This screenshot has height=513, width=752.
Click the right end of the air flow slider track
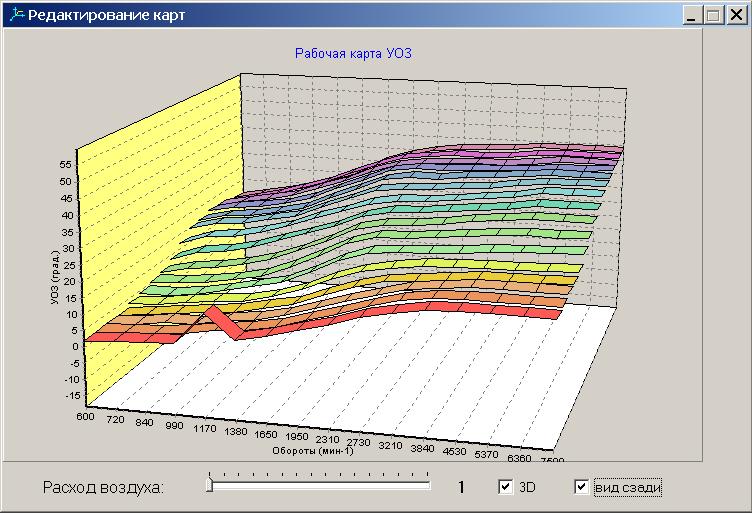point(427,486)
